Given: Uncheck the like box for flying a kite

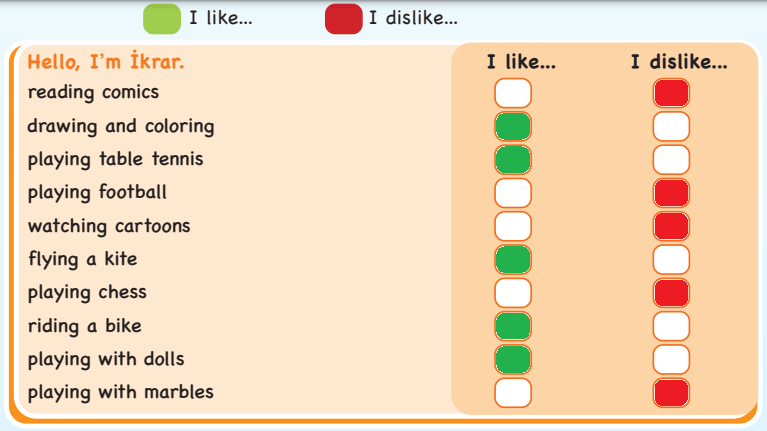Looking at the screenshot, I should pos(513,260).
